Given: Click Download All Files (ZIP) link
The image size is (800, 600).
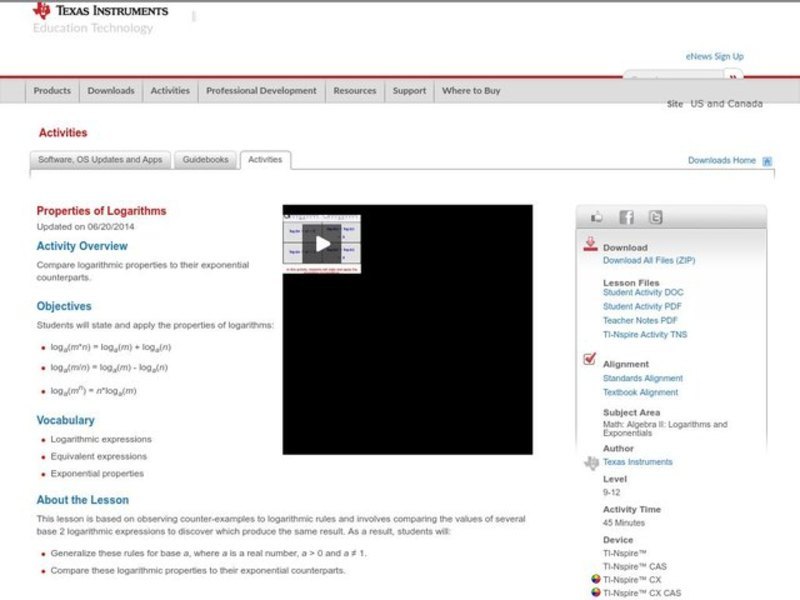Looking at the screenshot, I should 648,260.
